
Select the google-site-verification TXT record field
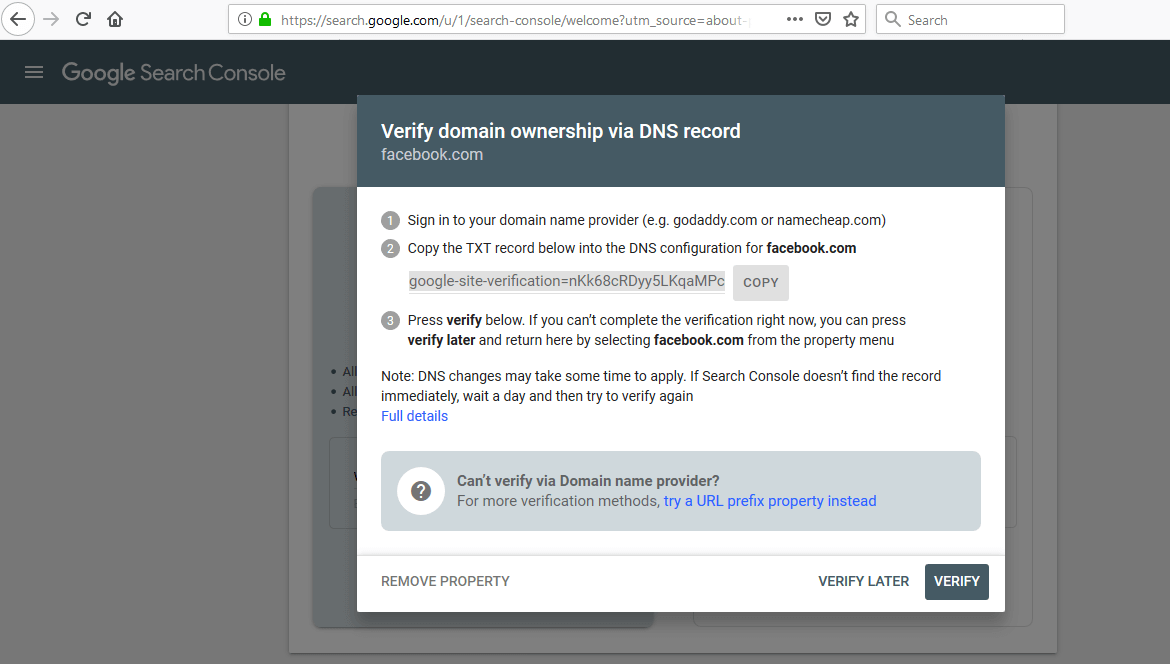566,282
